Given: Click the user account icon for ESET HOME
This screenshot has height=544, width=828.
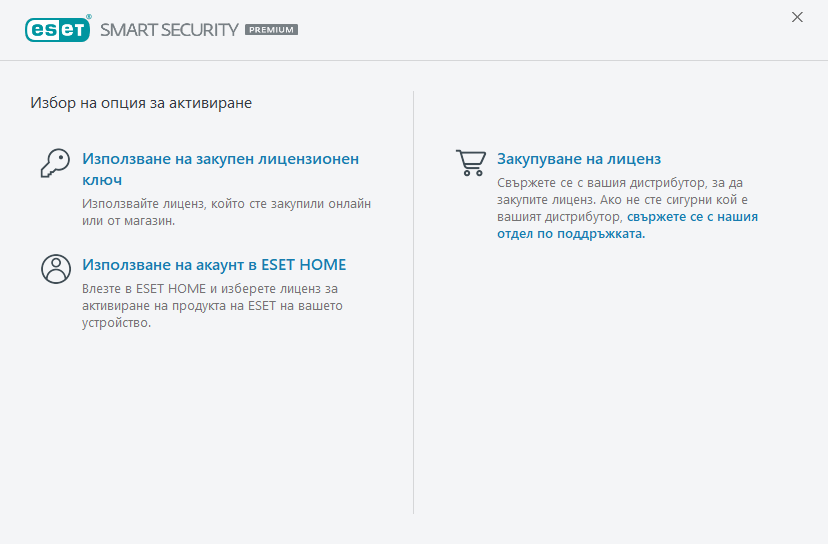Looking at the screenshot, I should coord(56,269).
